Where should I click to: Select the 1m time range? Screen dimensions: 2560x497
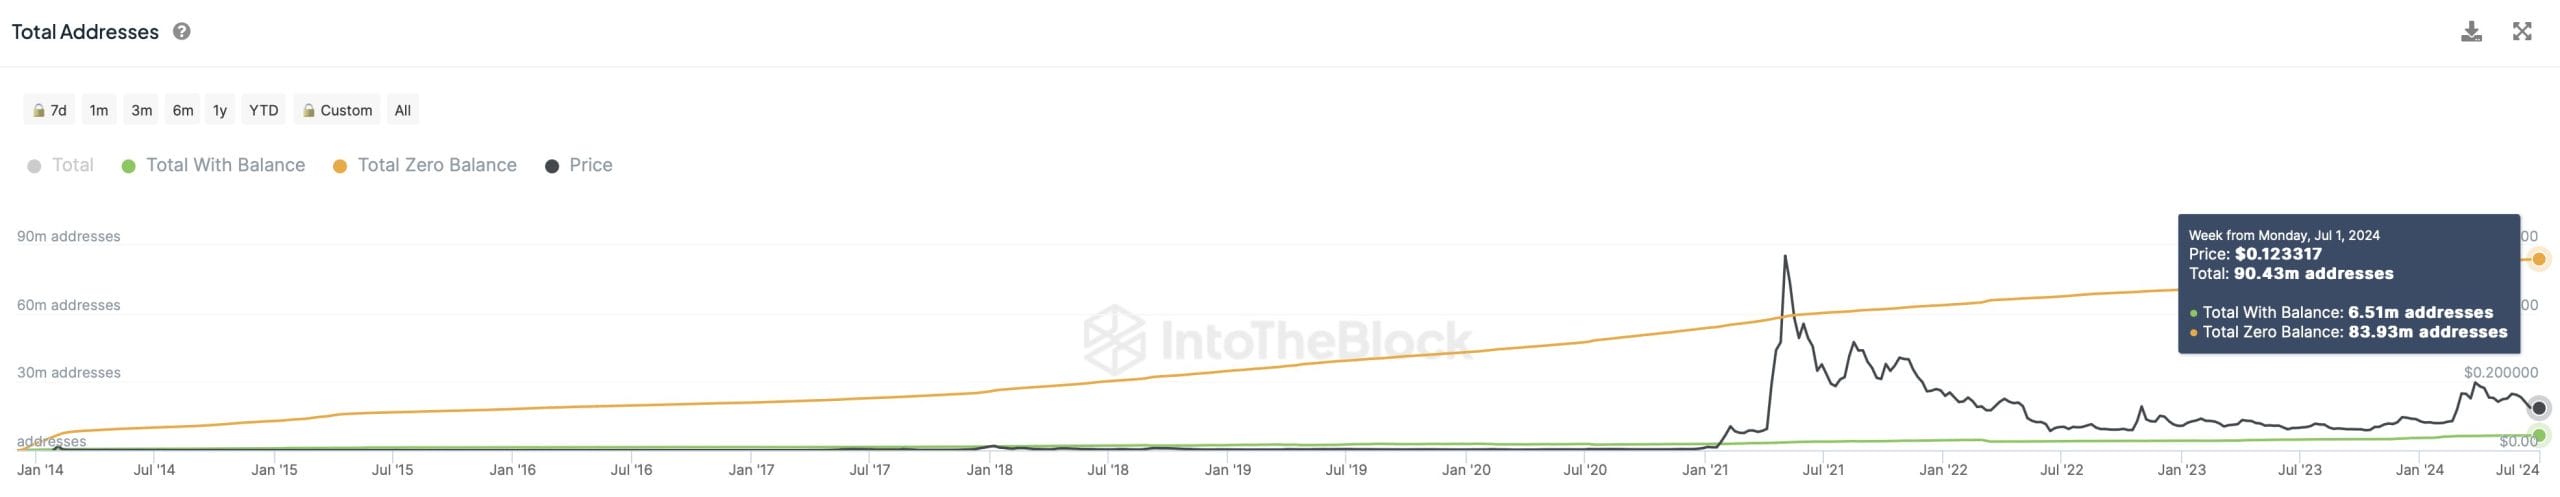98,110
